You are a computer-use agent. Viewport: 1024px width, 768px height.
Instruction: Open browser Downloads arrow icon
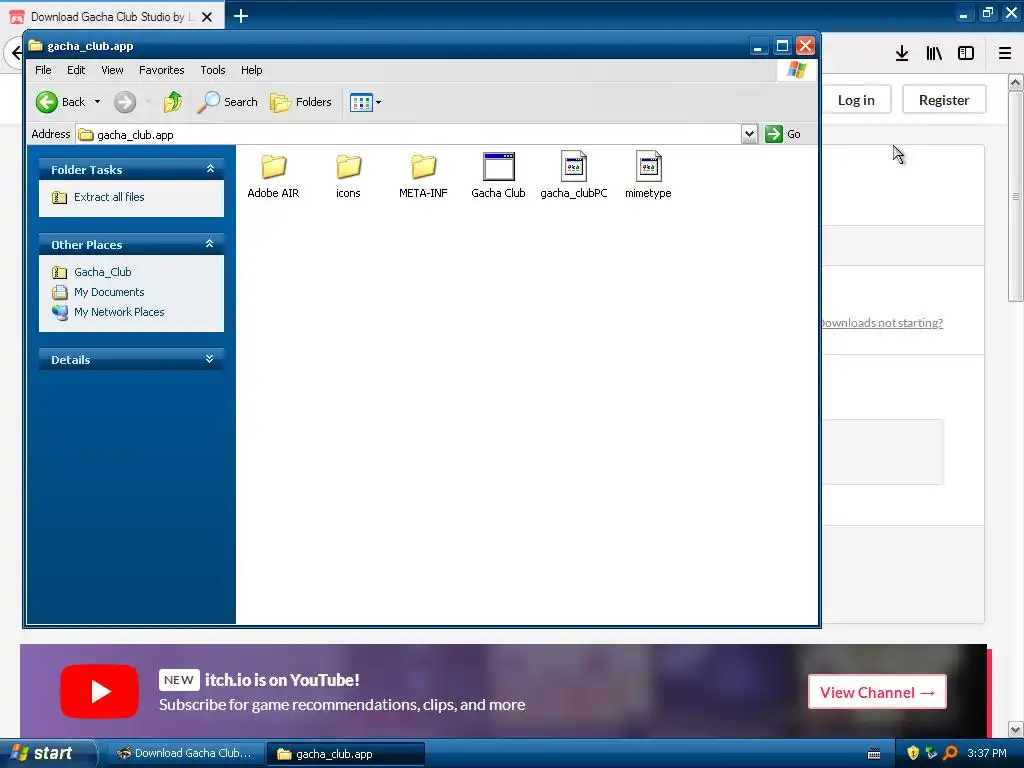point(902,54)
